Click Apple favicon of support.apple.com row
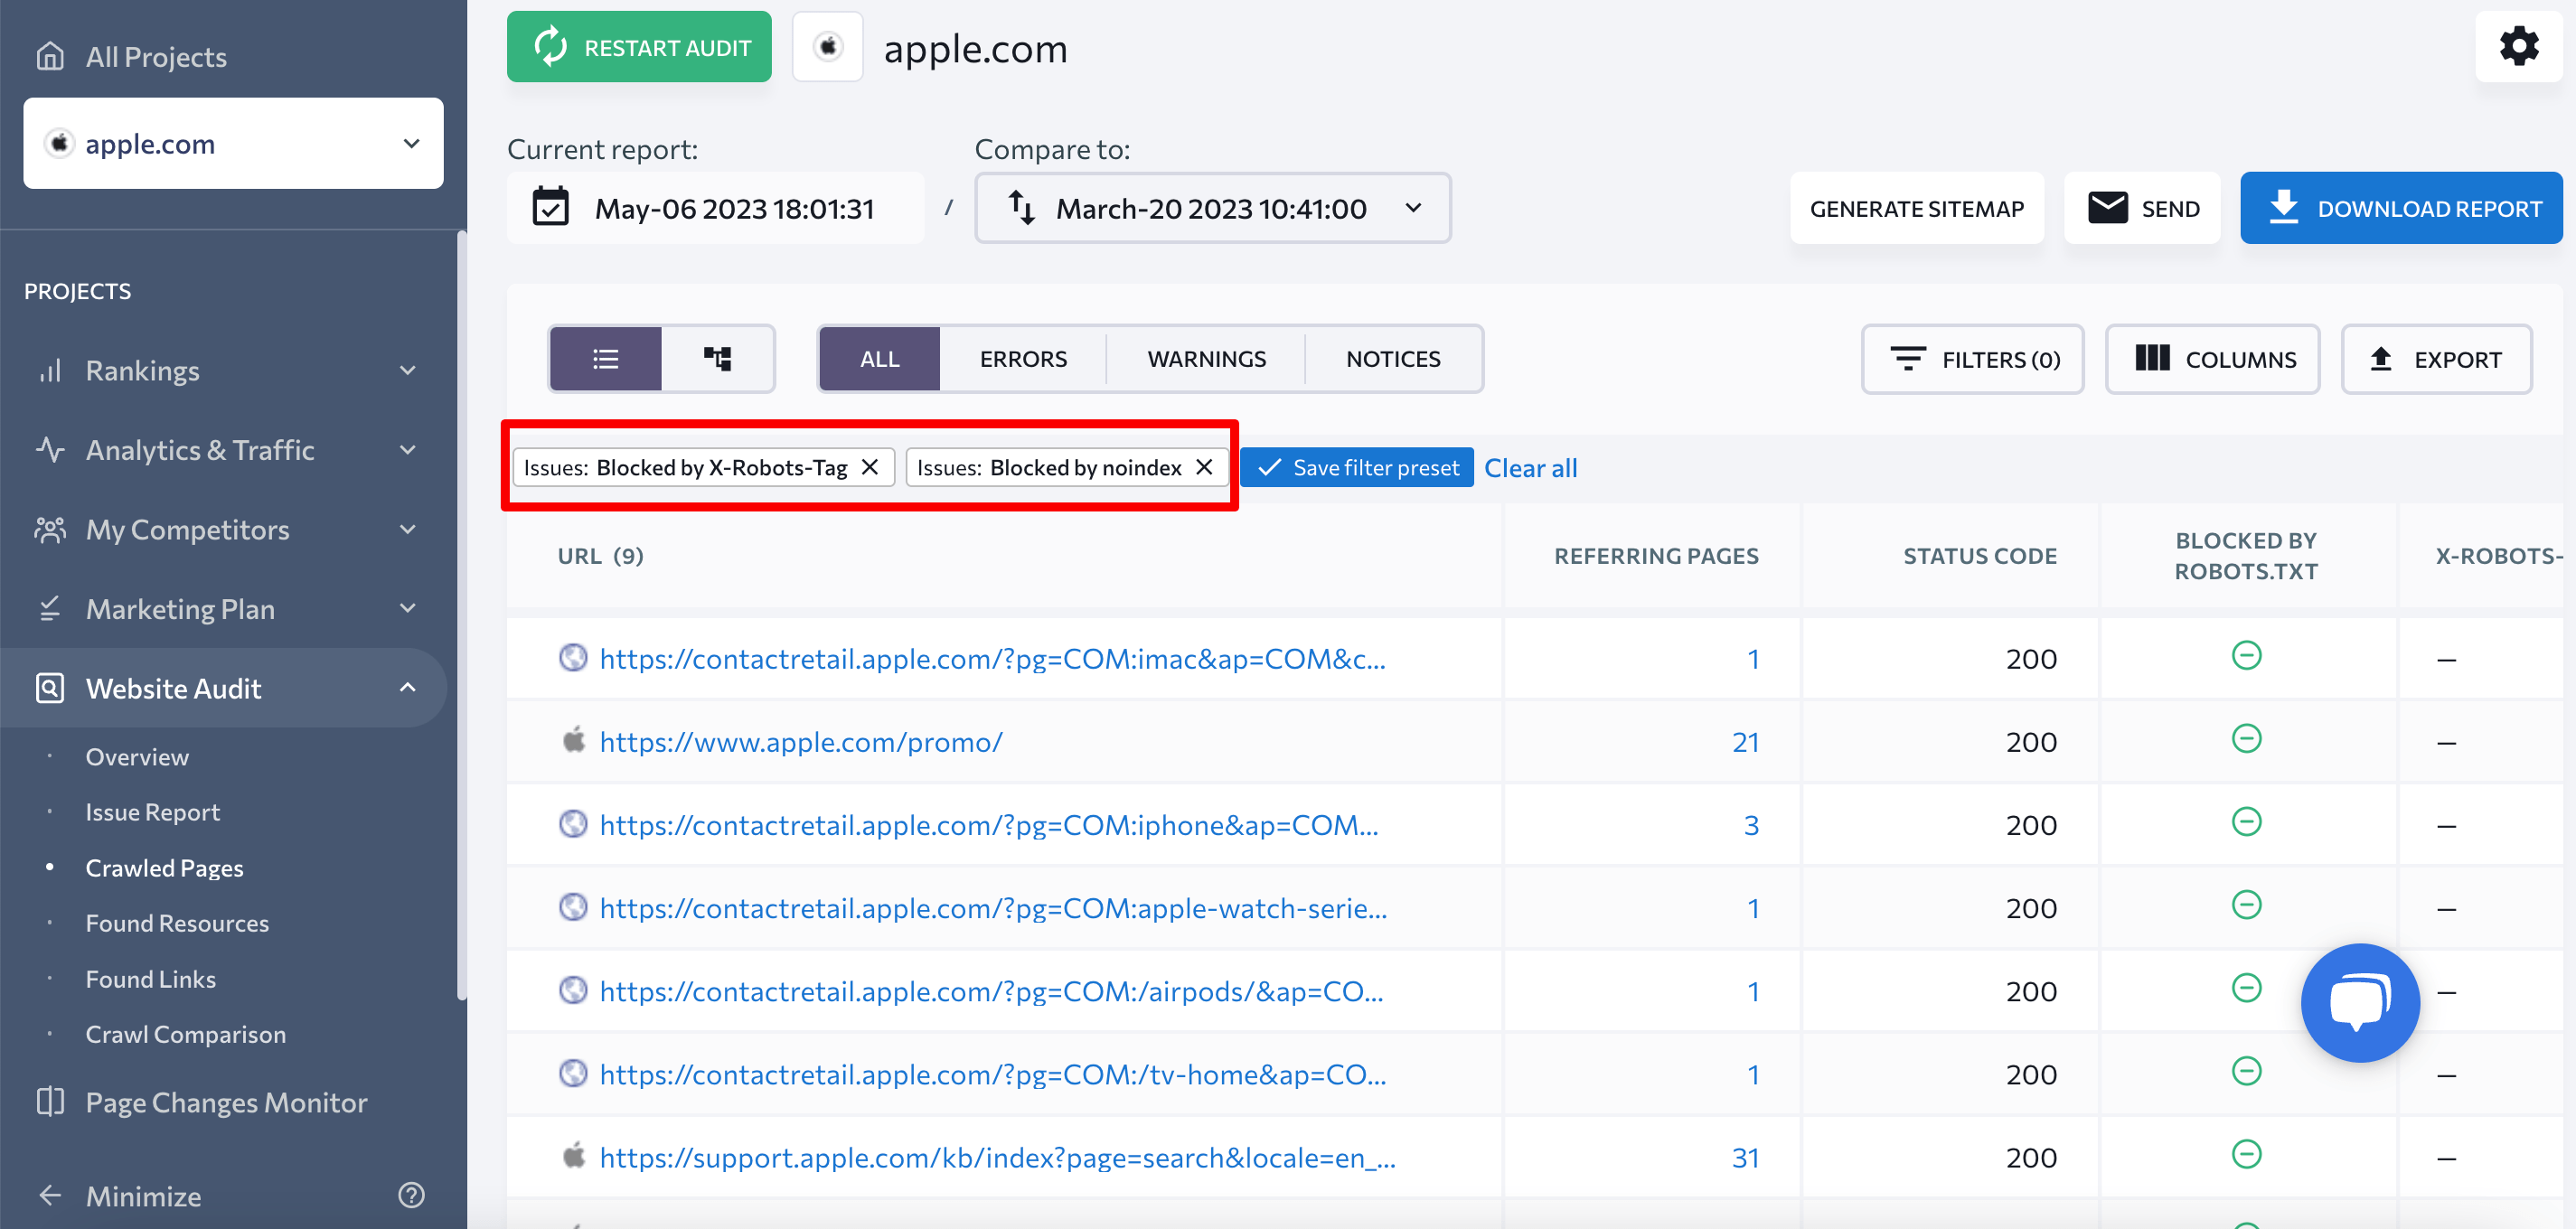Screen dimensions: 2576x1229 [573, 1156]
